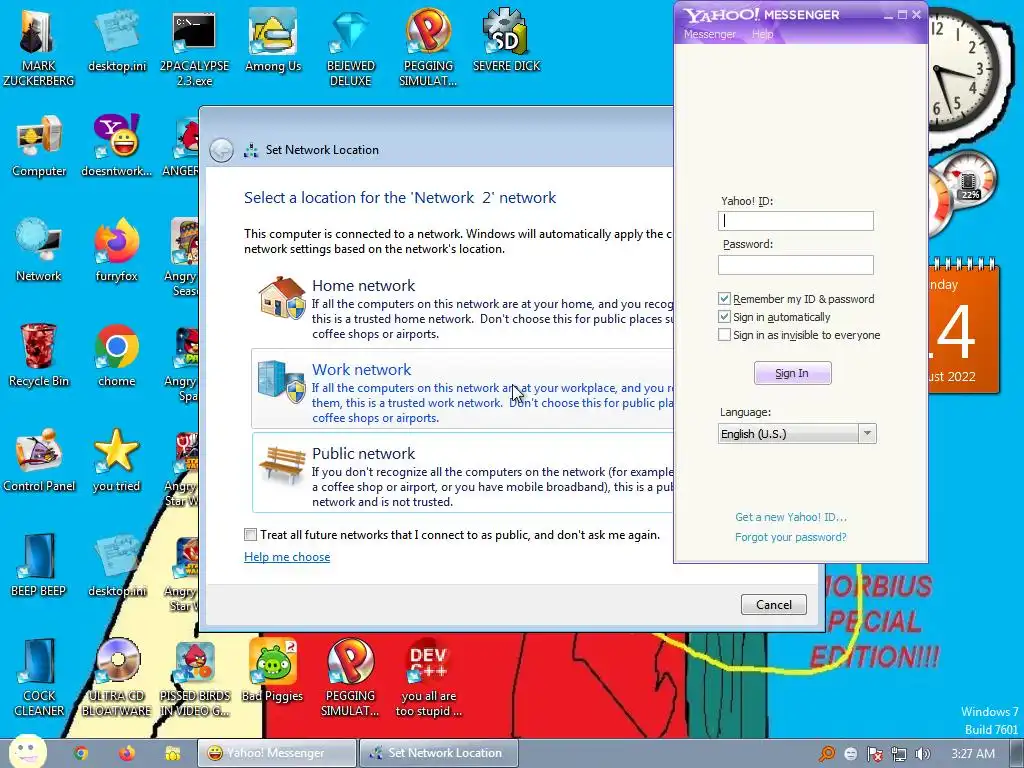Switch to Yahoo! Messenger taskbar button
This screenshot has width=1024, height=768.
click(x=277, y=753)
